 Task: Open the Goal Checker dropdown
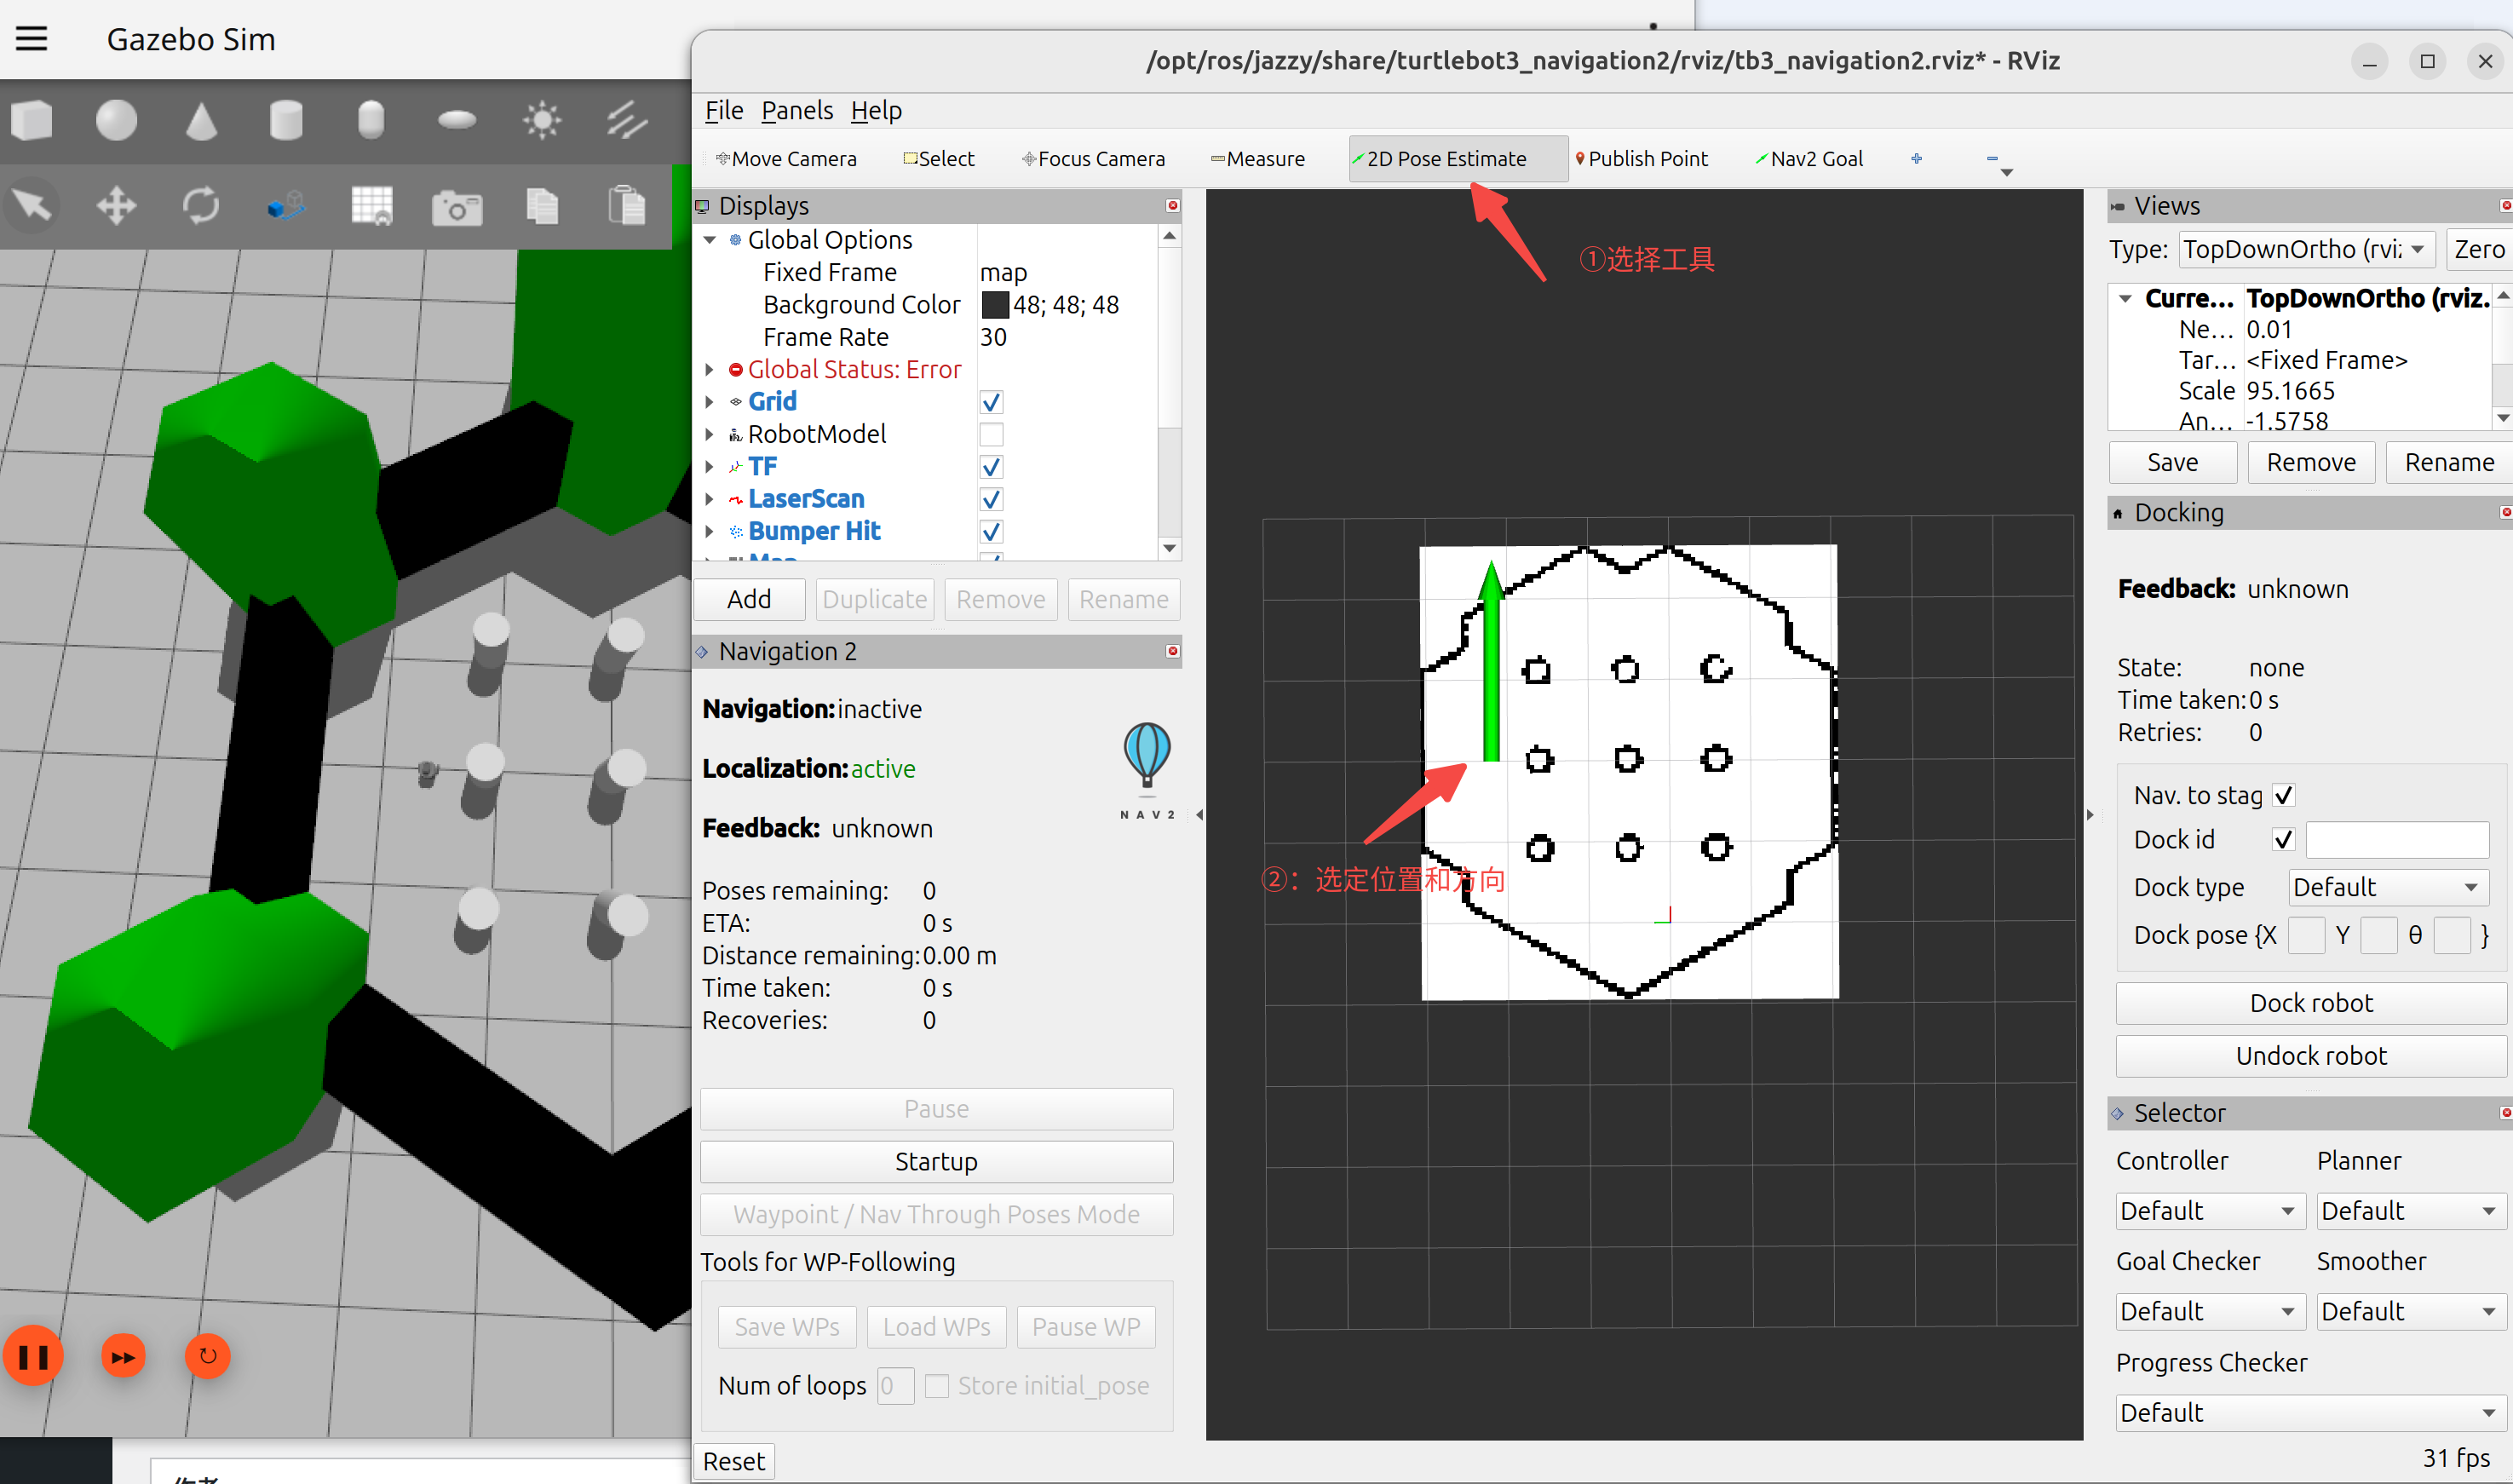(2210, 1311)
